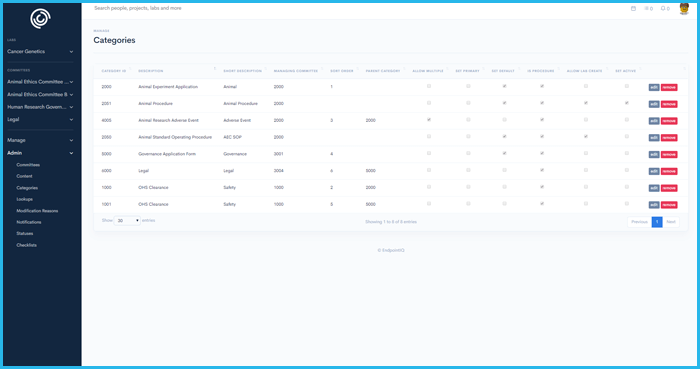Open Modification Reasons in Admin menu
The image size is (700, 369).
click(x=37, y=211)
